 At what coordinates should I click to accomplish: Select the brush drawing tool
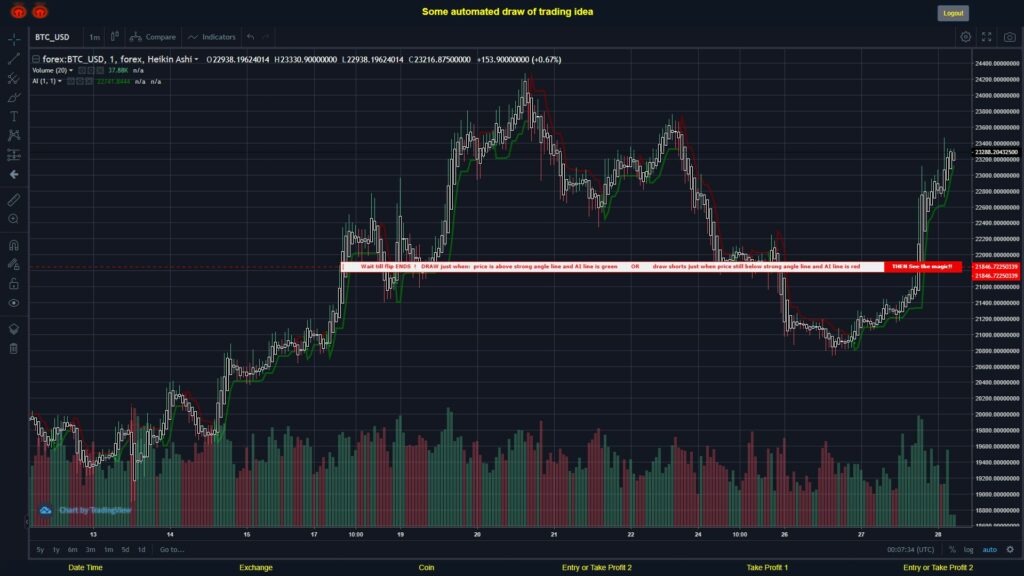14,97
